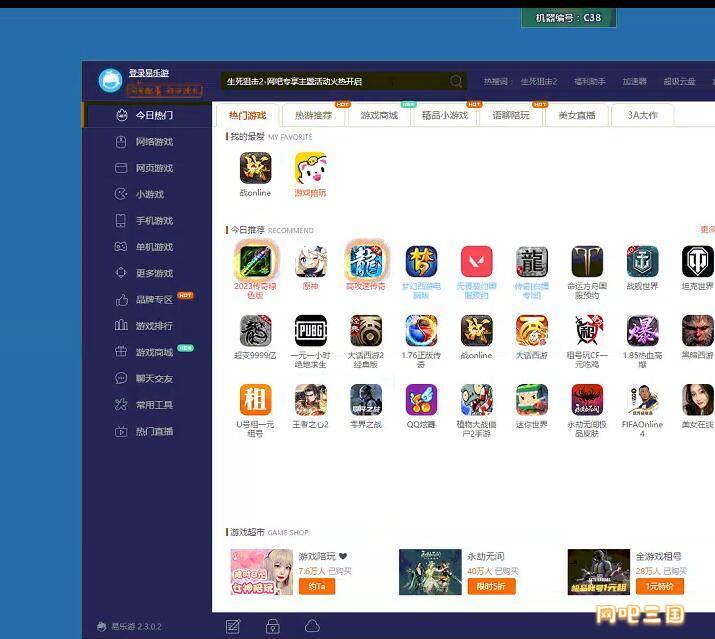Image resolution: width=715 pixels, height=639 pixels.
Task: Open the 游戏陪玩 shop thumbnail
Action: (261, 572)
